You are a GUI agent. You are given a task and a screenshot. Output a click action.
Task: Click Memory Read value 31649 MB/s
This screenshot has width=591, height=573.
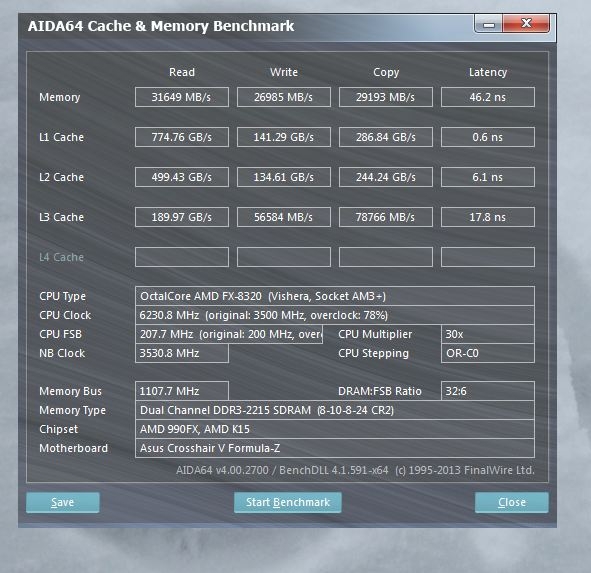tap(182, 97)
